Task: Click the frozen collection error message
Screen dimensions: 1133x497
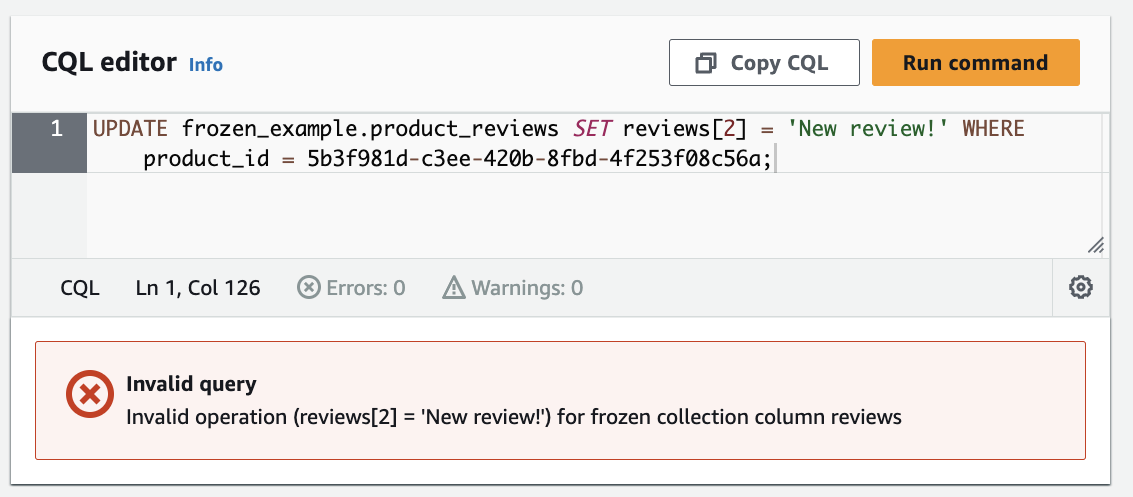Action: [514, 417]
